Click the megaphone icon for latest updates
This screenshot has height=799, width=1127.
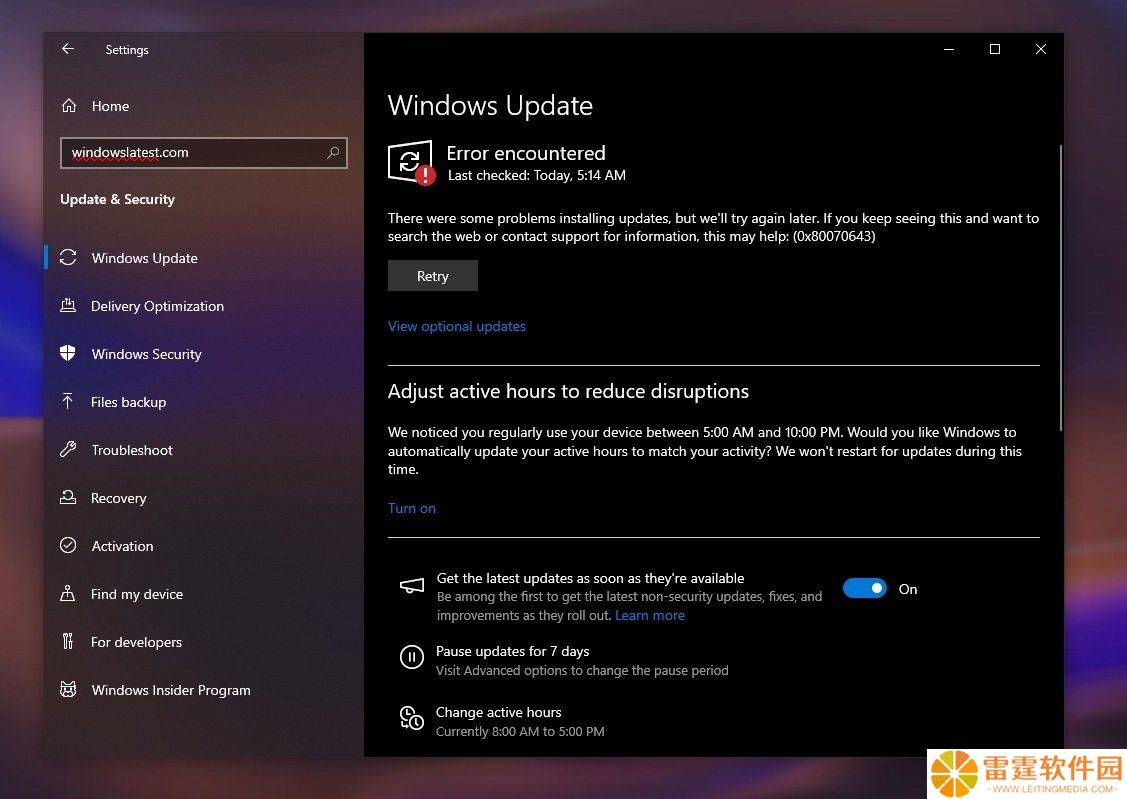(412, 586)
